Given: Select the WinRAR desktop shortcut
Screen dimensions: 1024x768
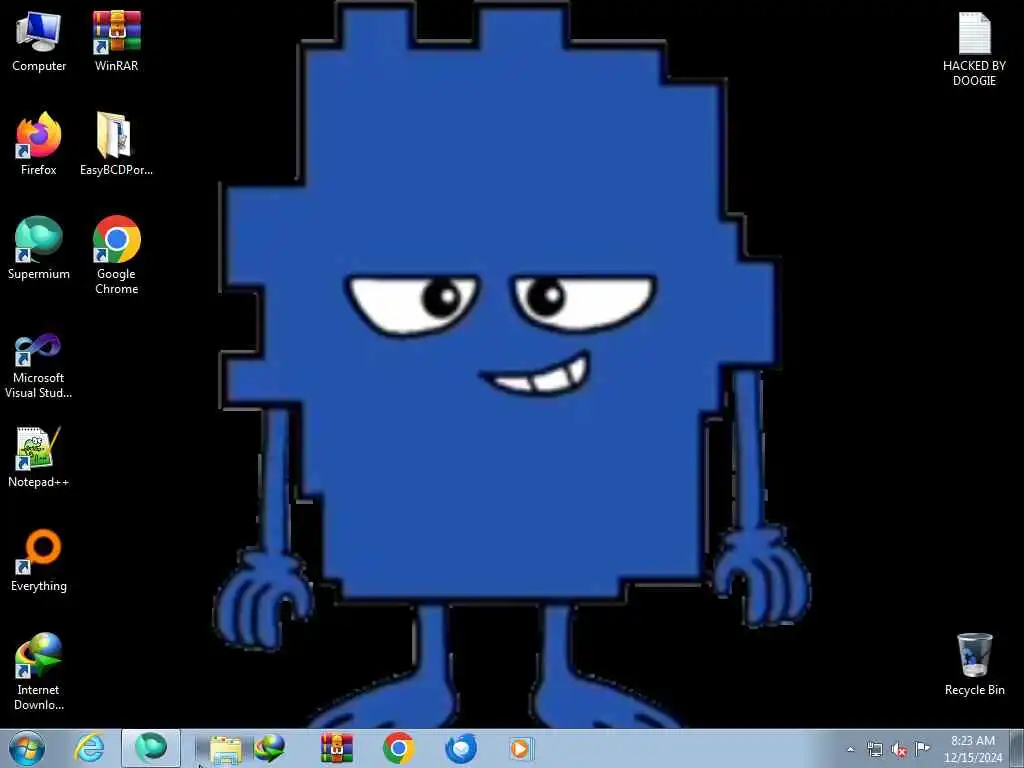Looking at the screenshot, I should 116,41.
